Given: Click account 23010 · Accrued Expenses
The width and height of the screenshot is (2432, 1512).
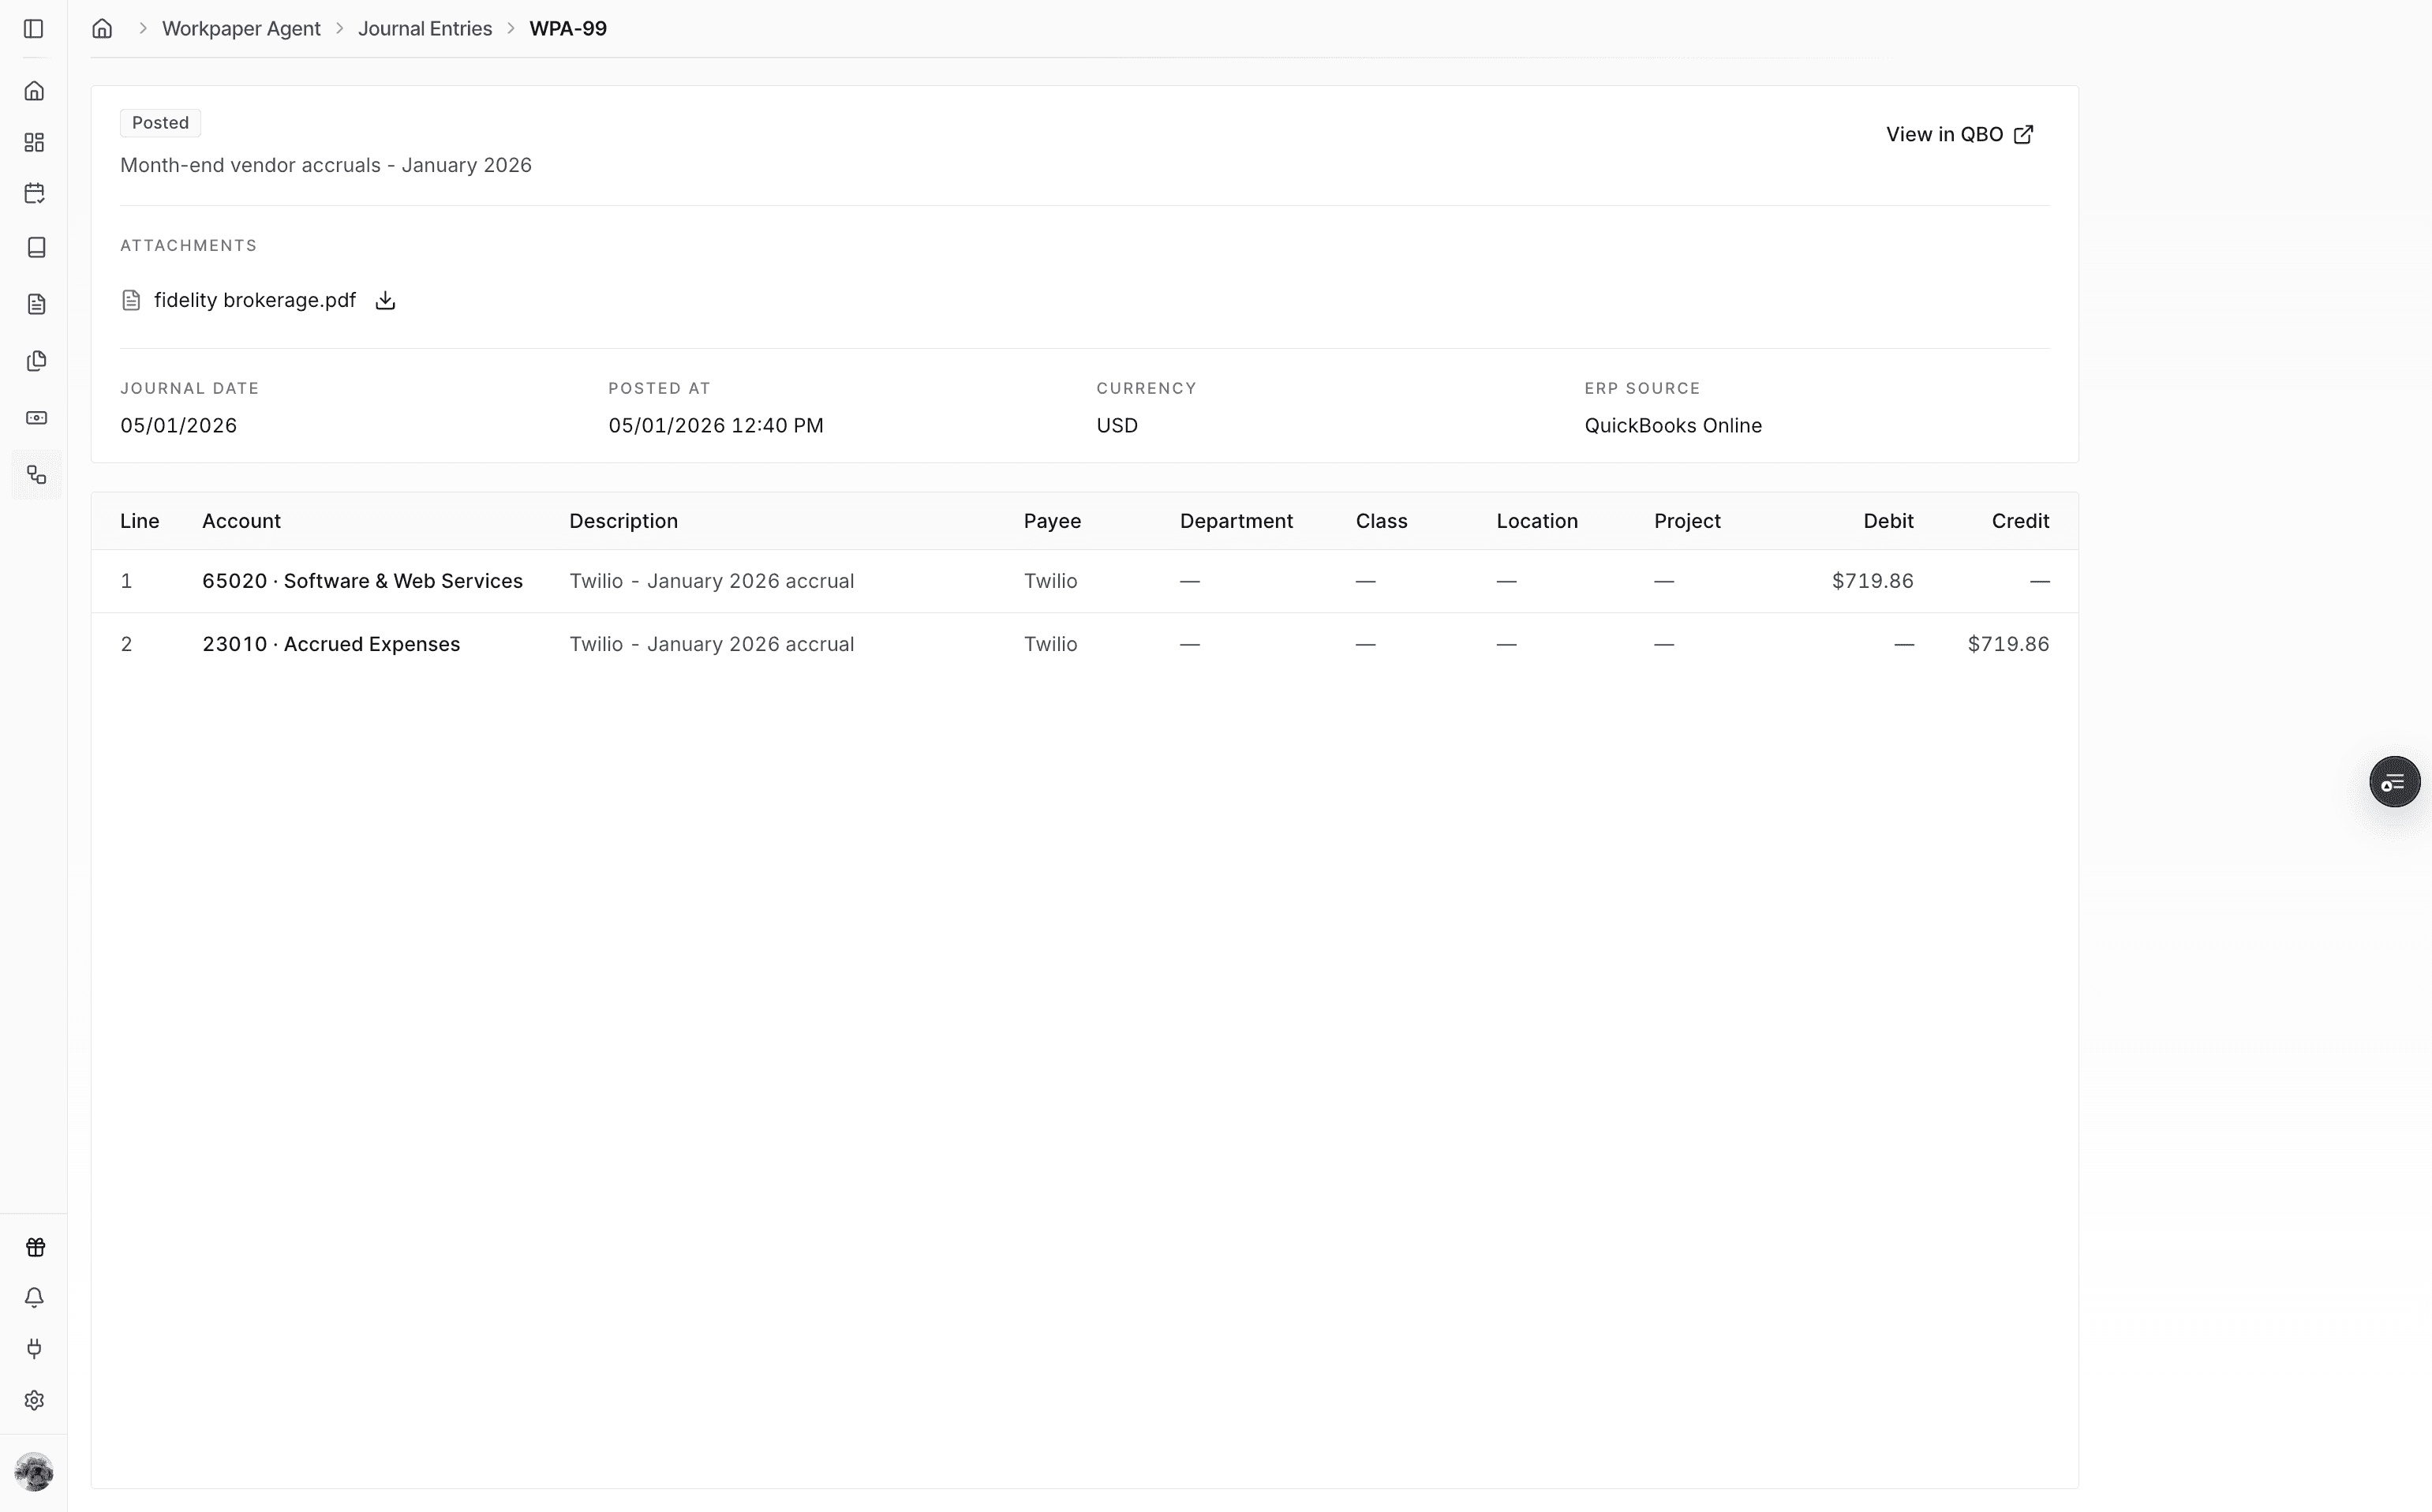Looking at the screenshot, I should pyautogui.click(x=331, y=644).
